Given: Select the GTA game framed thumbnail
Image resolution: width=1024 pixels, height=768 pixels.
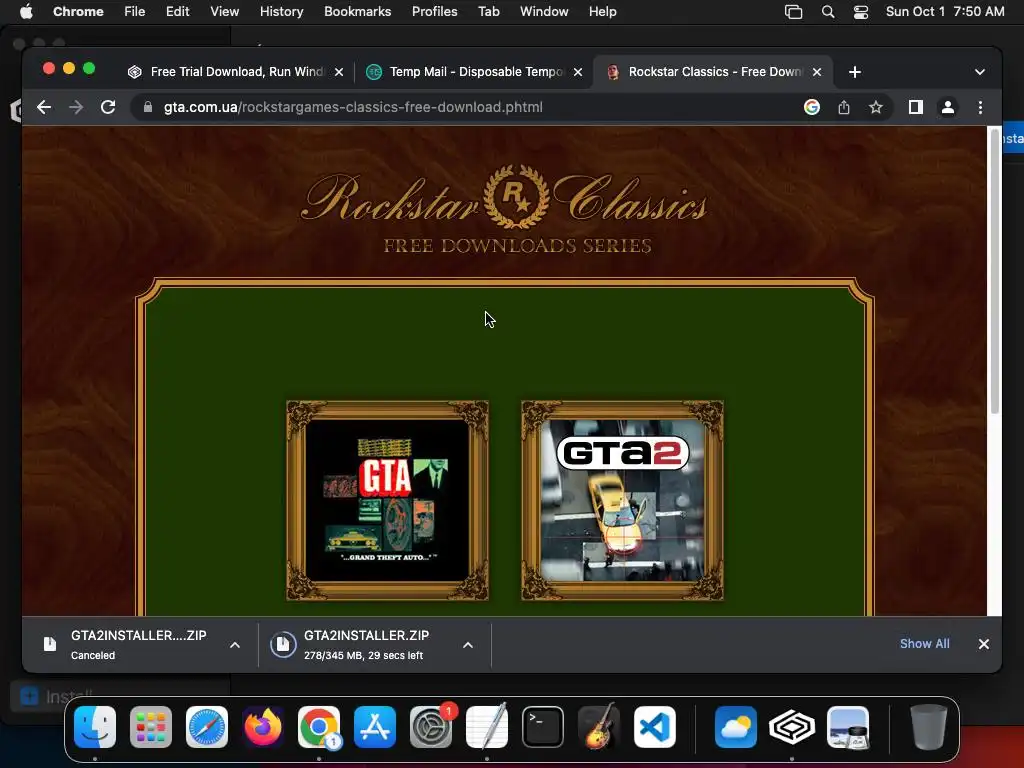Looking at the screenshot, I should 388,500.
